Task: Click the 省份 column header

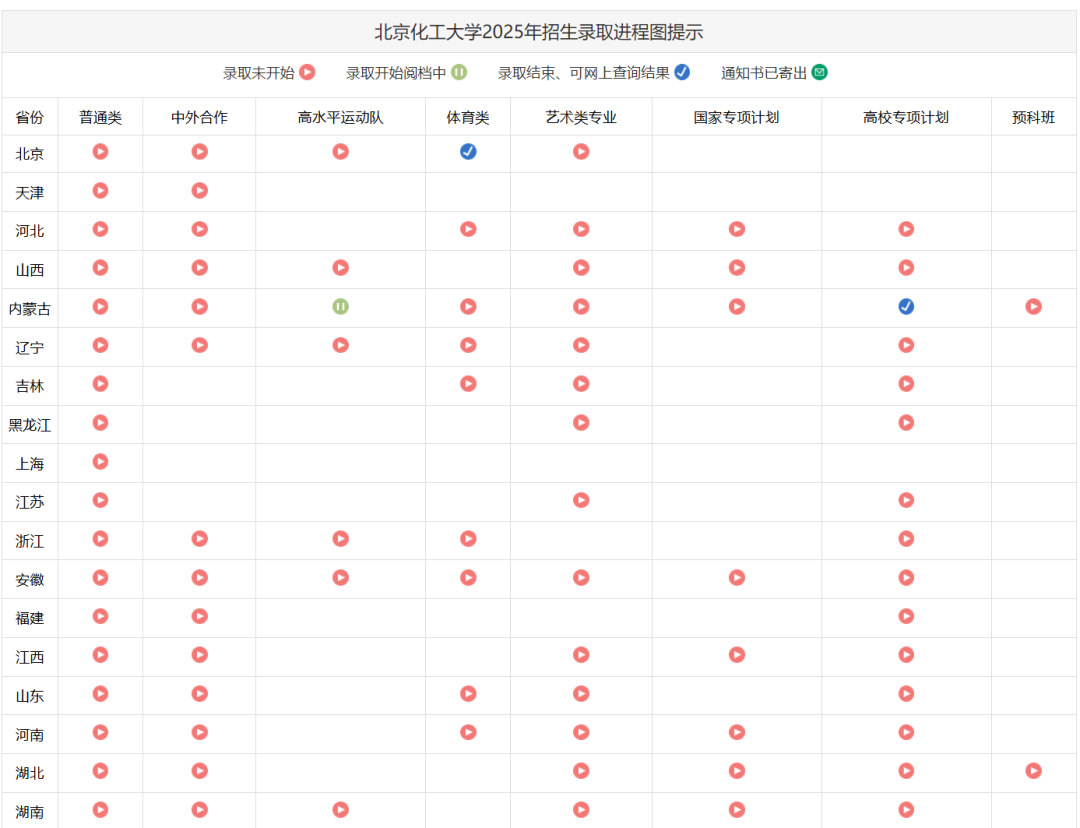Action: pyautogui.click(x=30, y=118)
